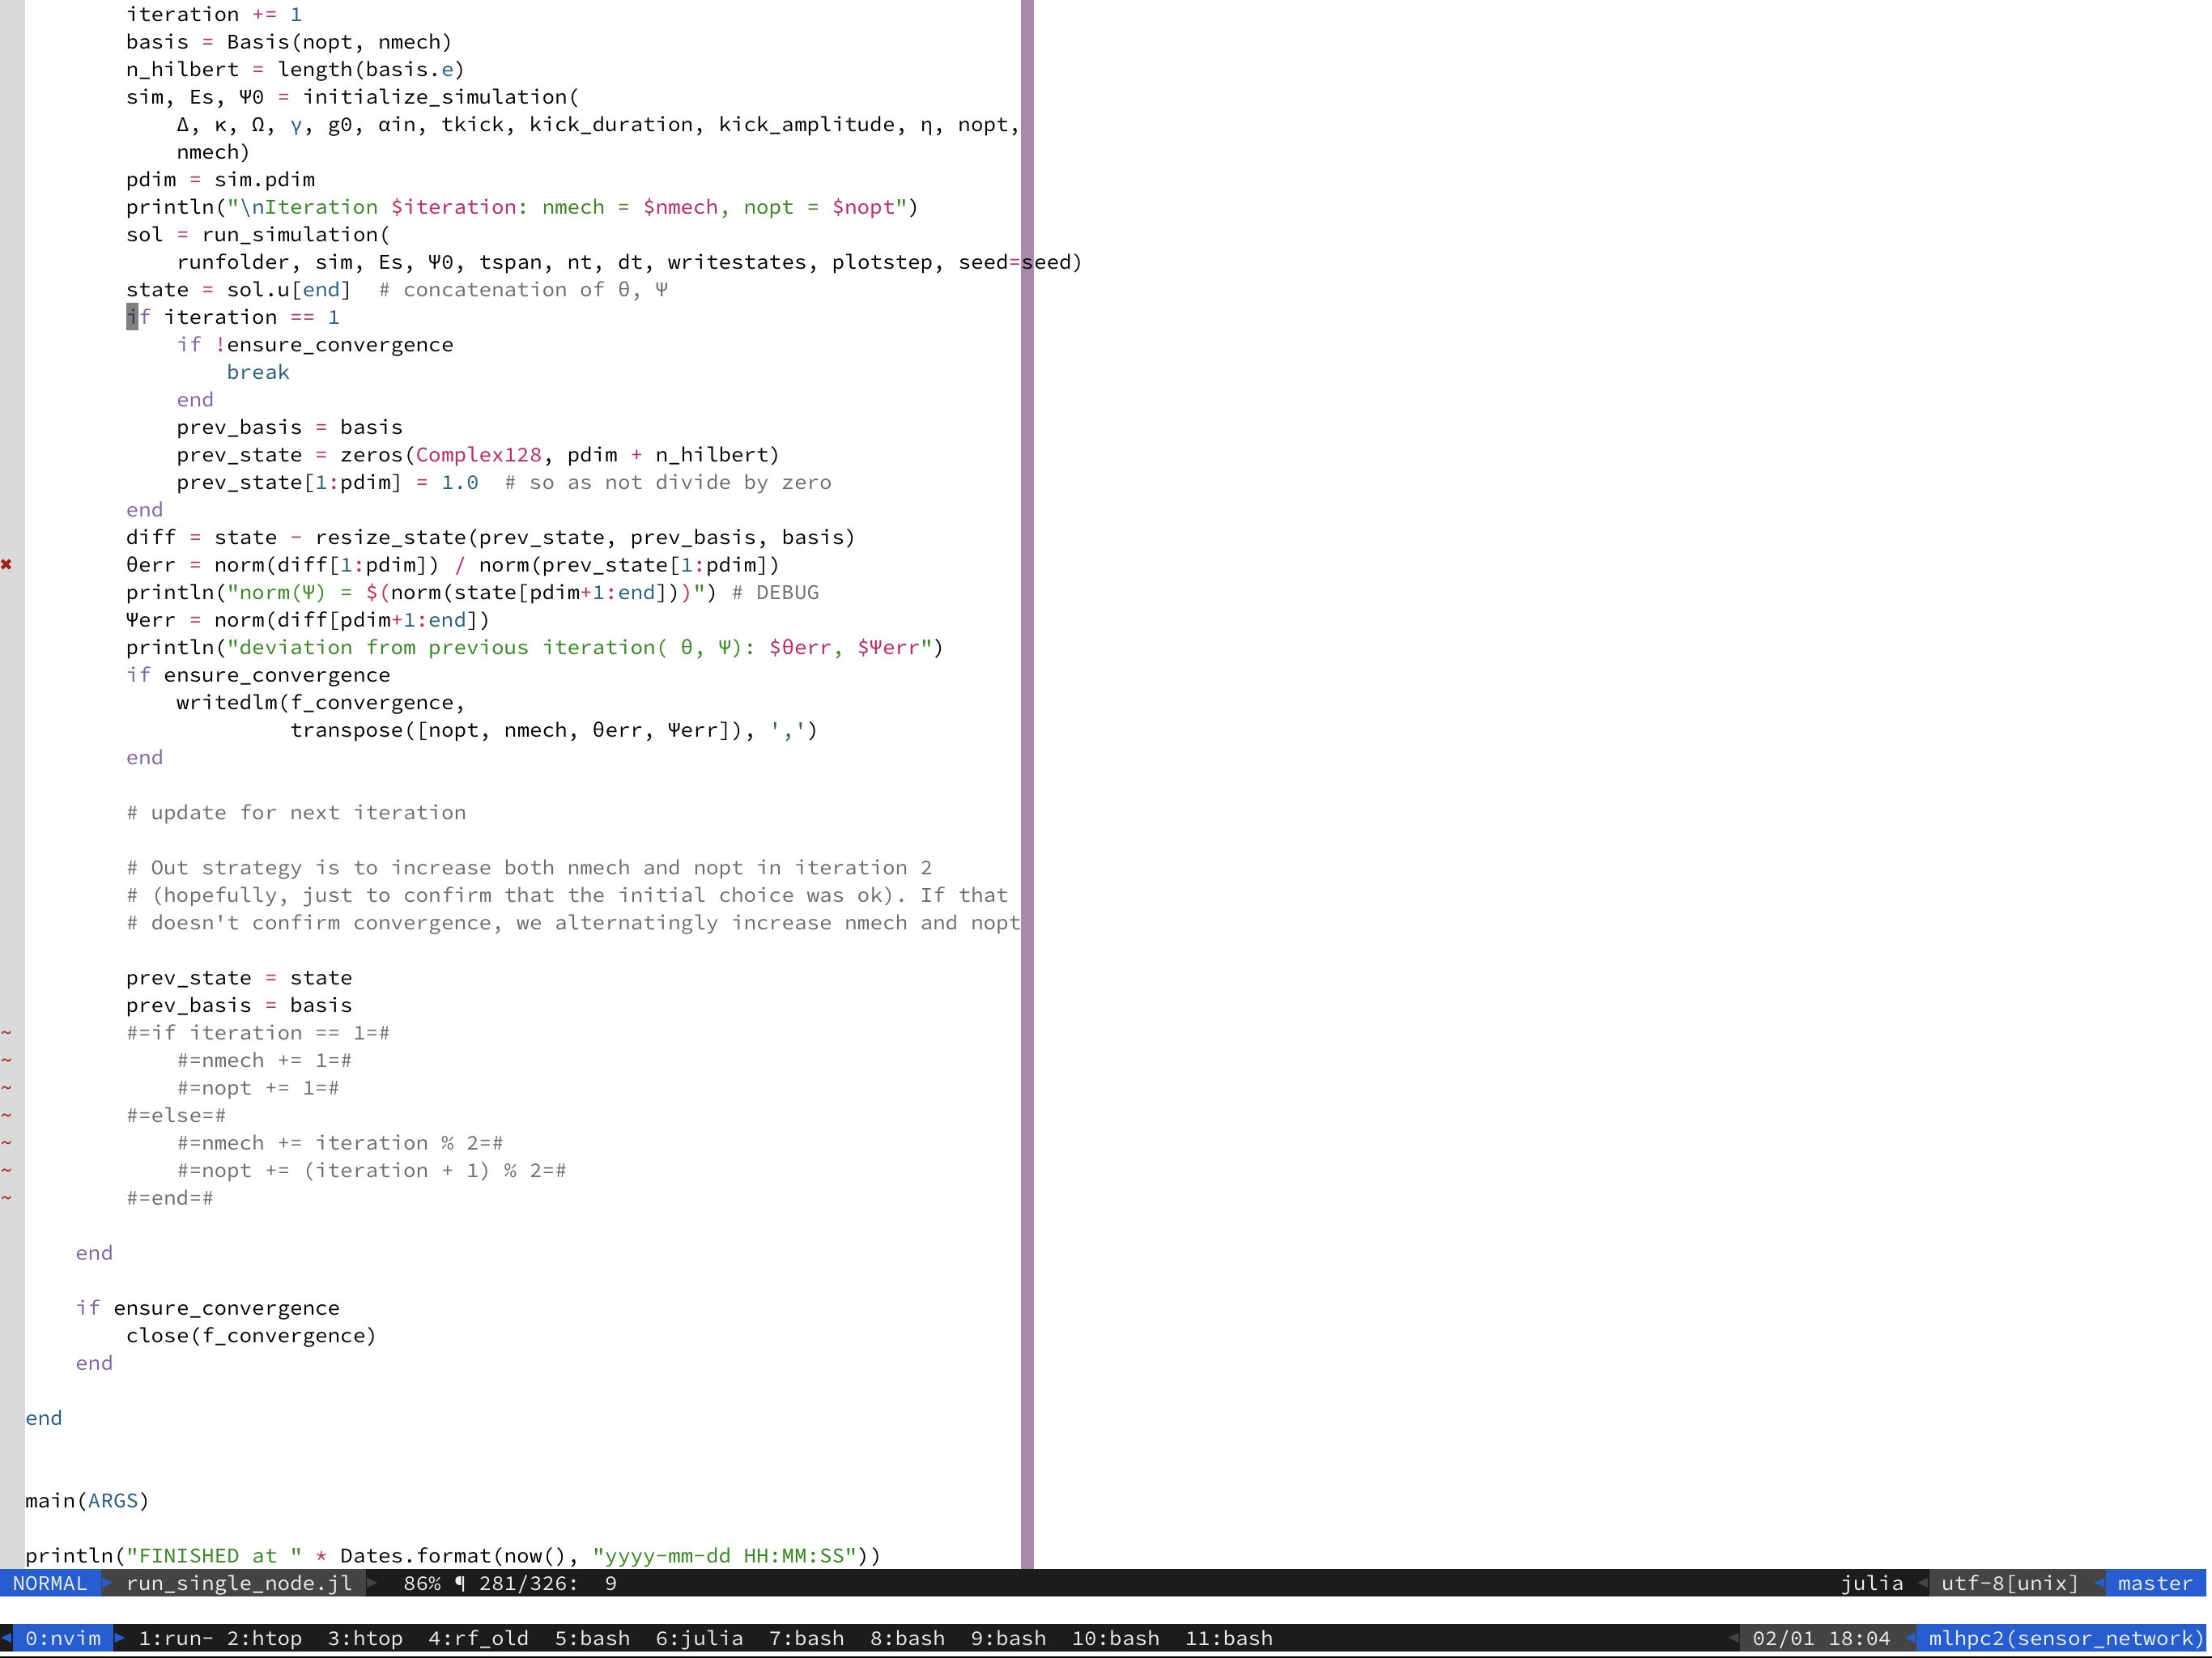Click the main(ARGS) call line
This screenshot has height=1658, width=2212.
click(x=87, y=1500)
